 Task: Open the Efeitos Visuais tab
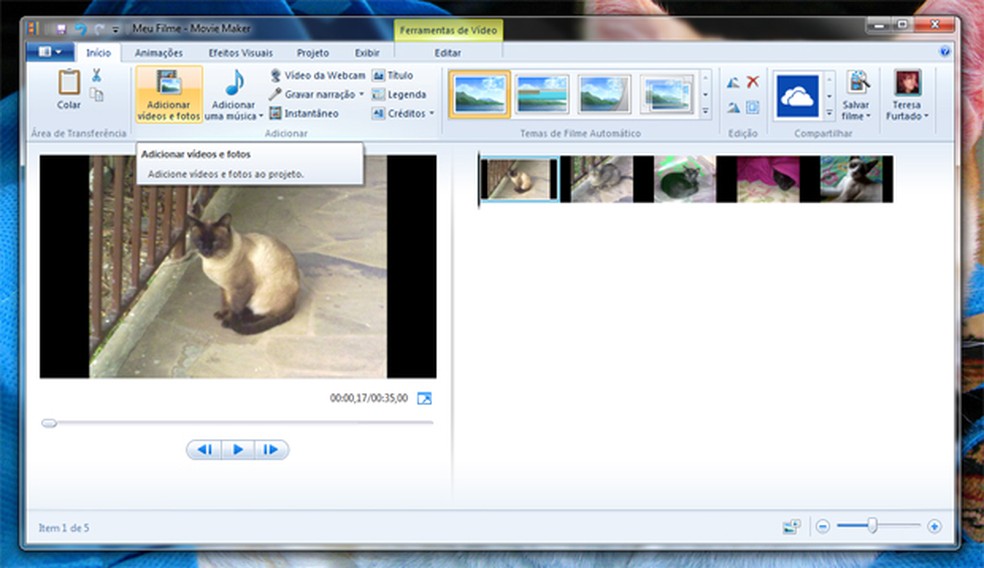click(240, 53)
